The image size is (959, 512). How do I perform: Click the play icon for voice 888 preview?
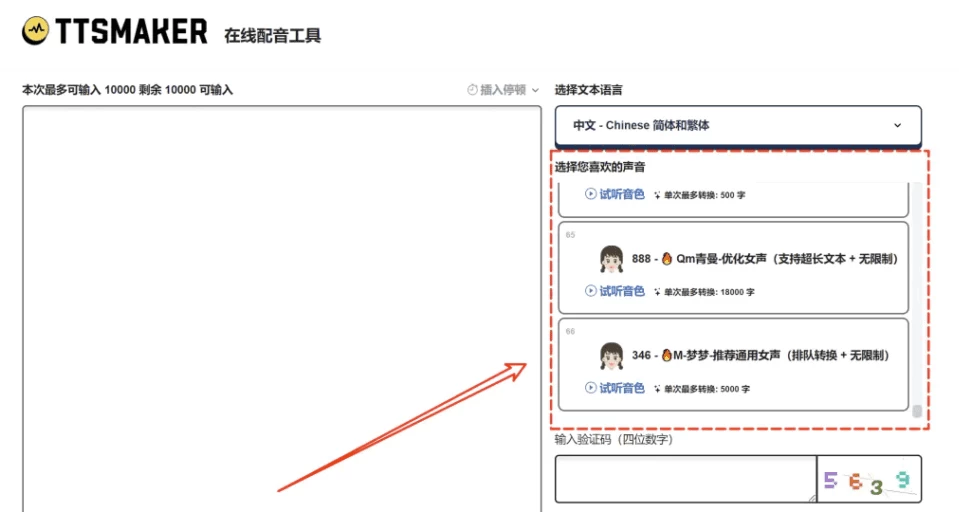[590, 291]
